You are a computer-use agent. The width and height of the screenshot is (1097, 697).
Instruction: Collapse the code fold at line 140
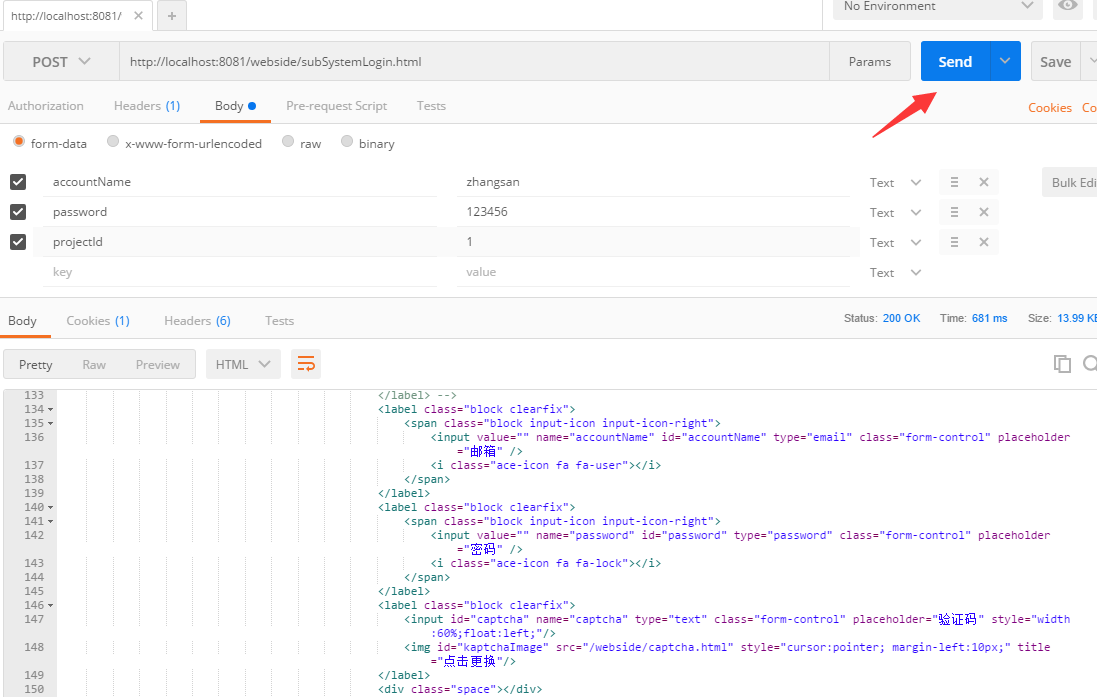(x=50, y=507)
